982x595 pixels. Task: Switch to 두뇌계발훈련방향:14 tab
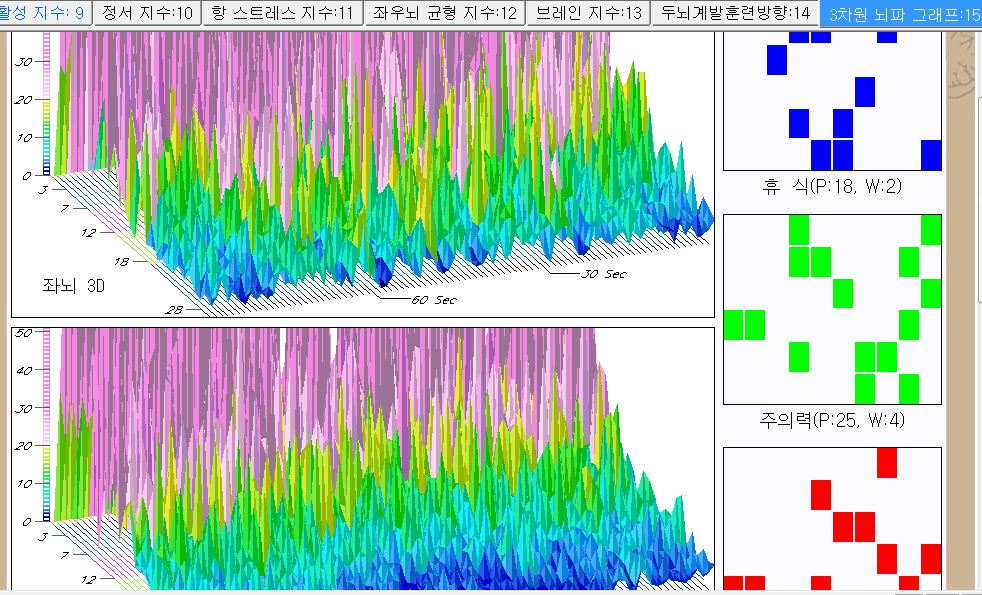tap(735, 13)
